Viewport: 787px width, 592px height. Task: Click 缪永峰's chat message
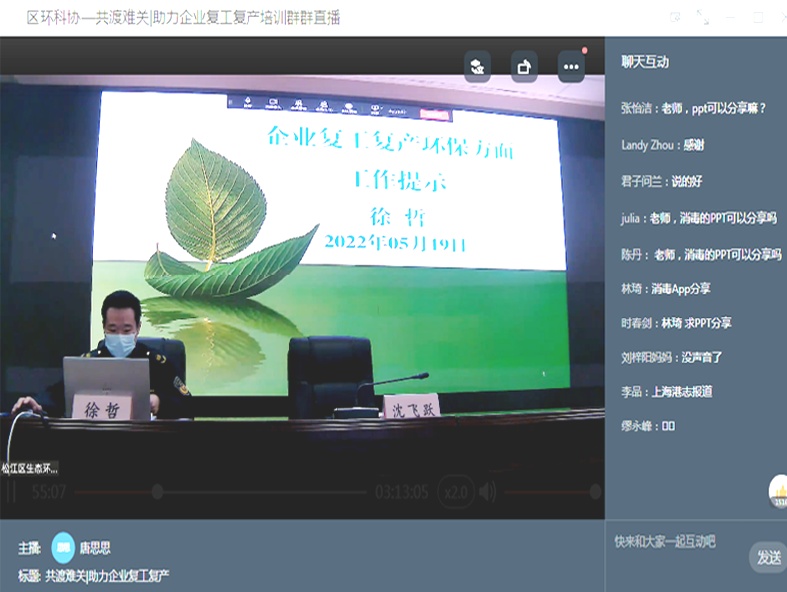pyautogui.click(x=648, y=426)
